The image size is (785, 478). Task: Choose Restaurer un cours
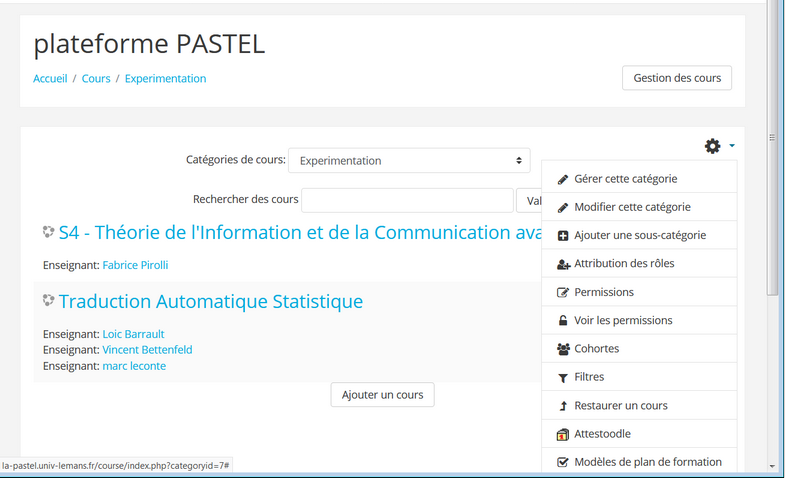(x=639, y=405)
